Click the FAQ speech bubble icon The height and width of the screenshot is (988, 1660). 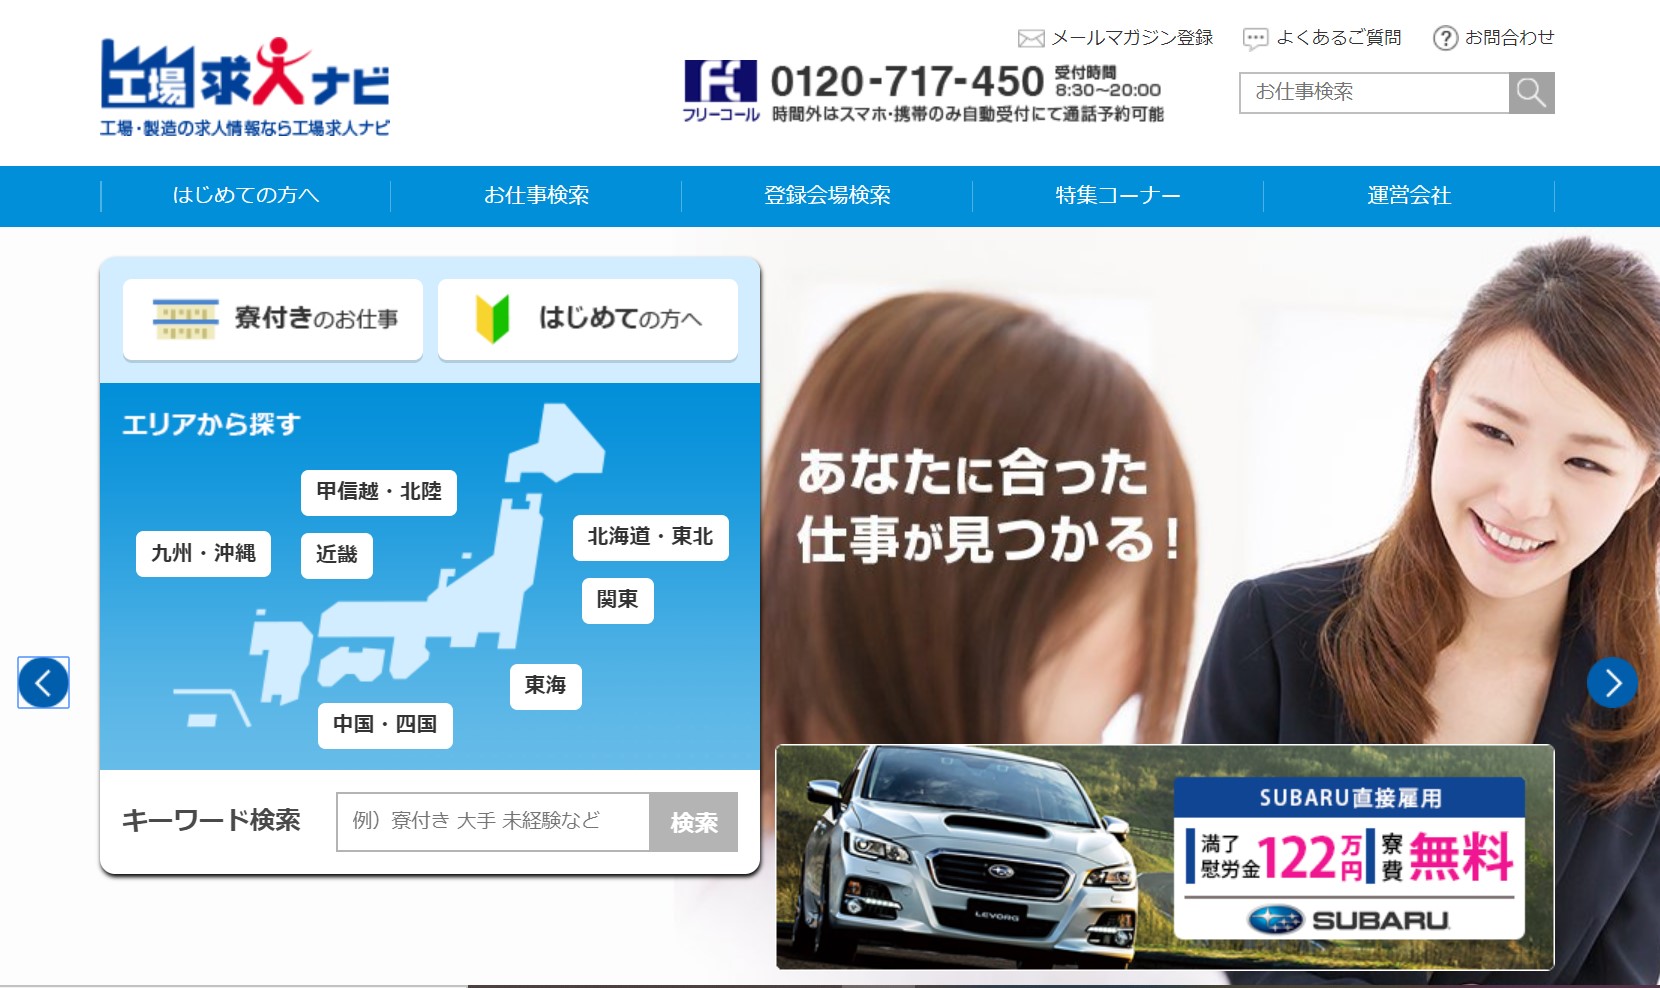click(1254, 39)
